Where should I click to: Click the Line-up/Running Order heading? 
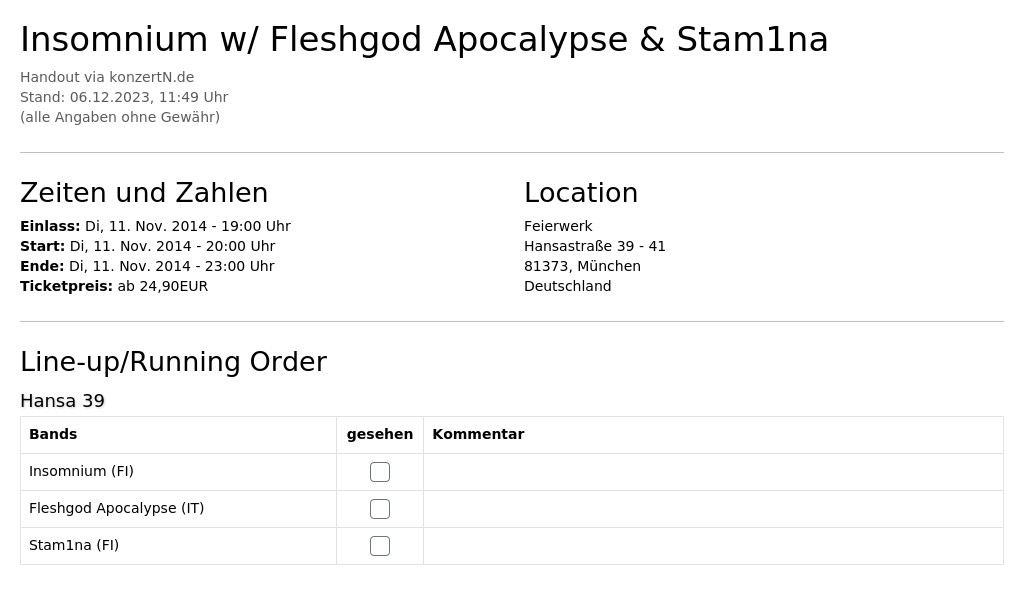tap(173, 362)
